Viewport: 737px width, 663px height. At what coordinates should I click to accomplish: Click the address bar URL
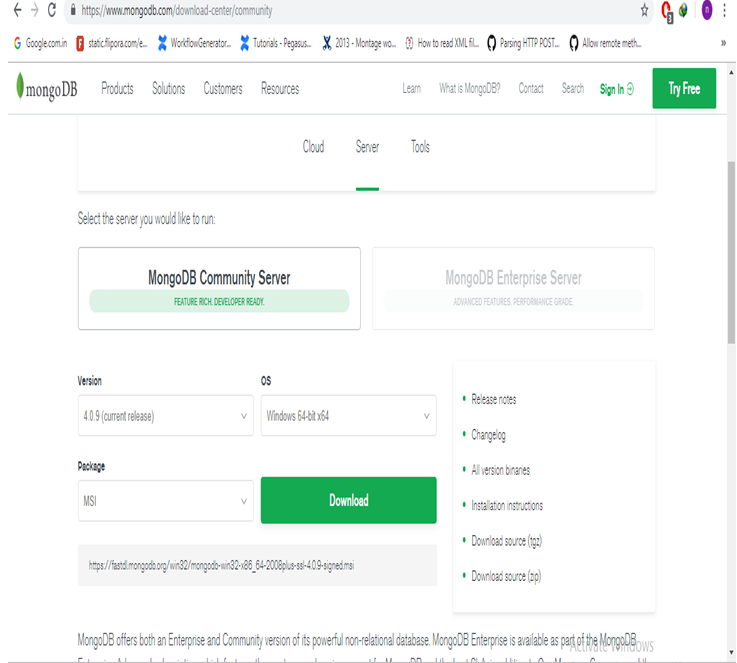(177, 10)
